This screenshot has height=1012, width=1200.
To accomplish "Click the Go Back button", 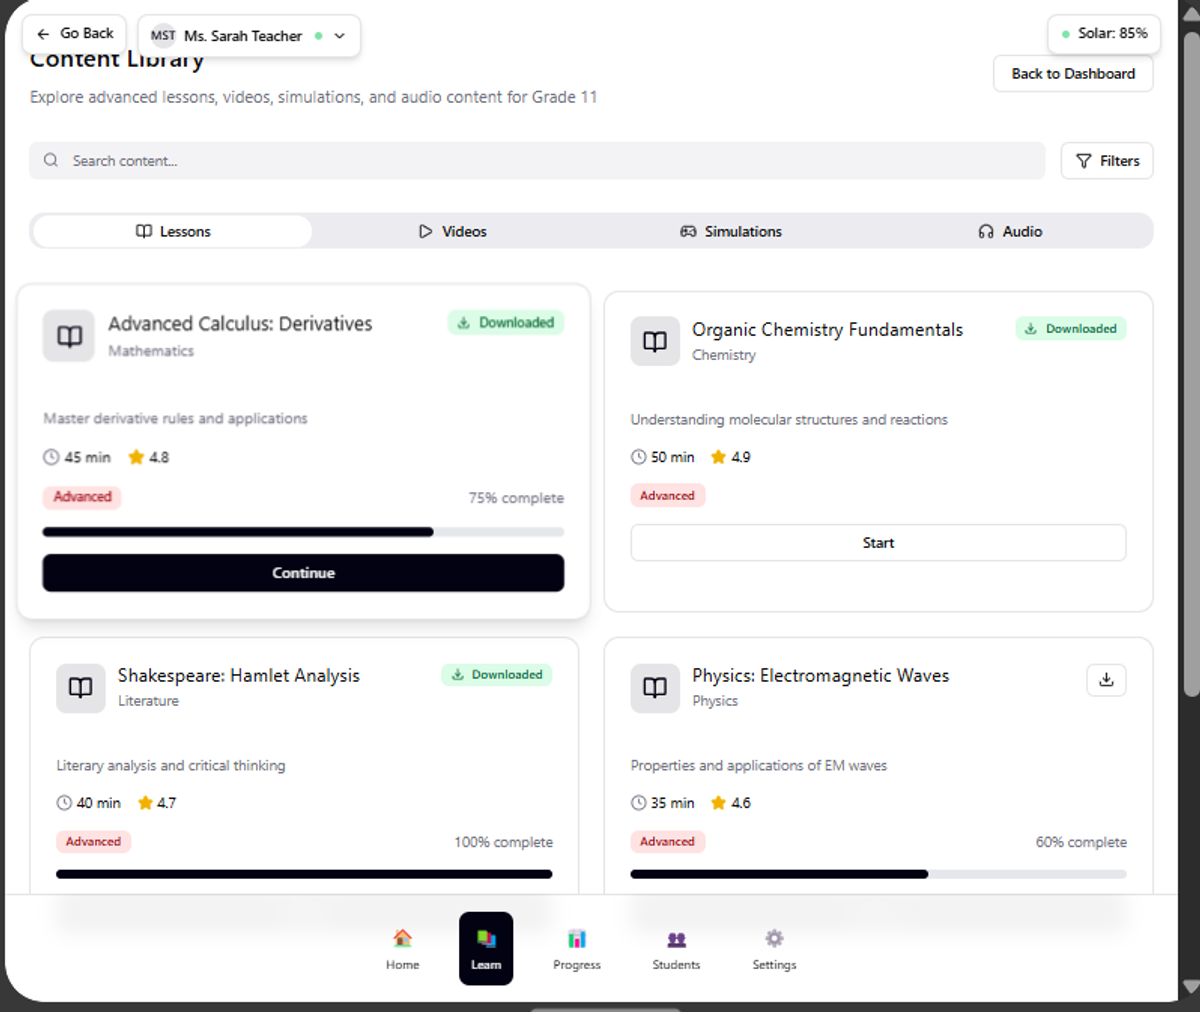I will [75, 34].
